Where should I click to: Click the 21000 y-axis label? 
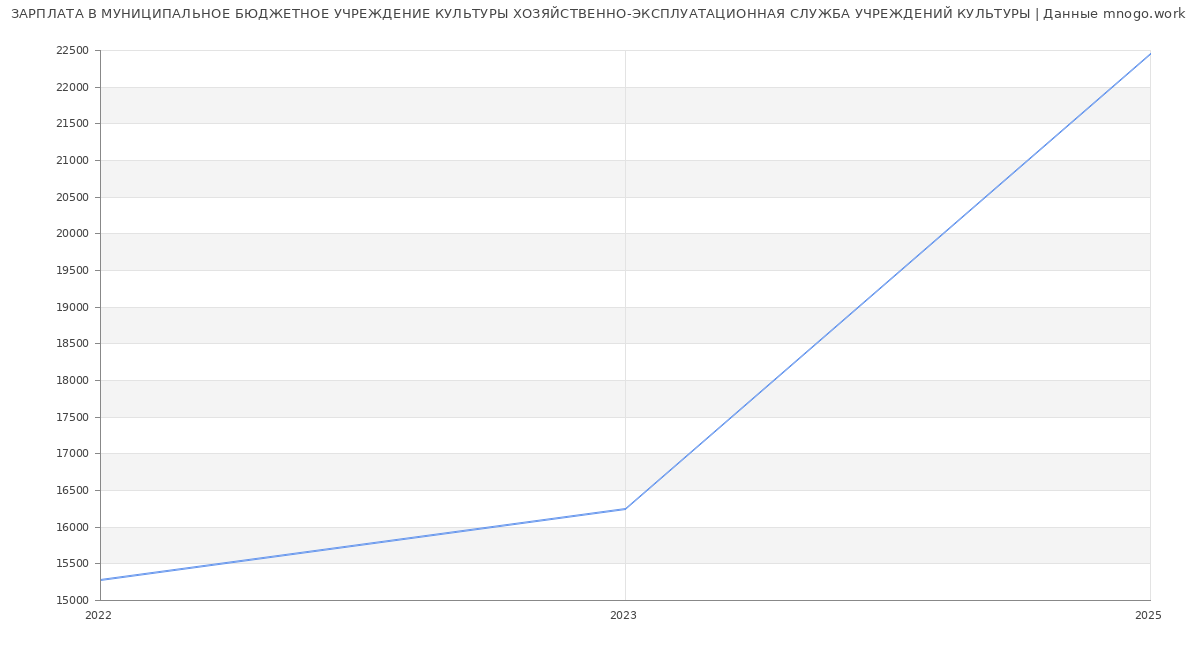(x=72, y=161)
